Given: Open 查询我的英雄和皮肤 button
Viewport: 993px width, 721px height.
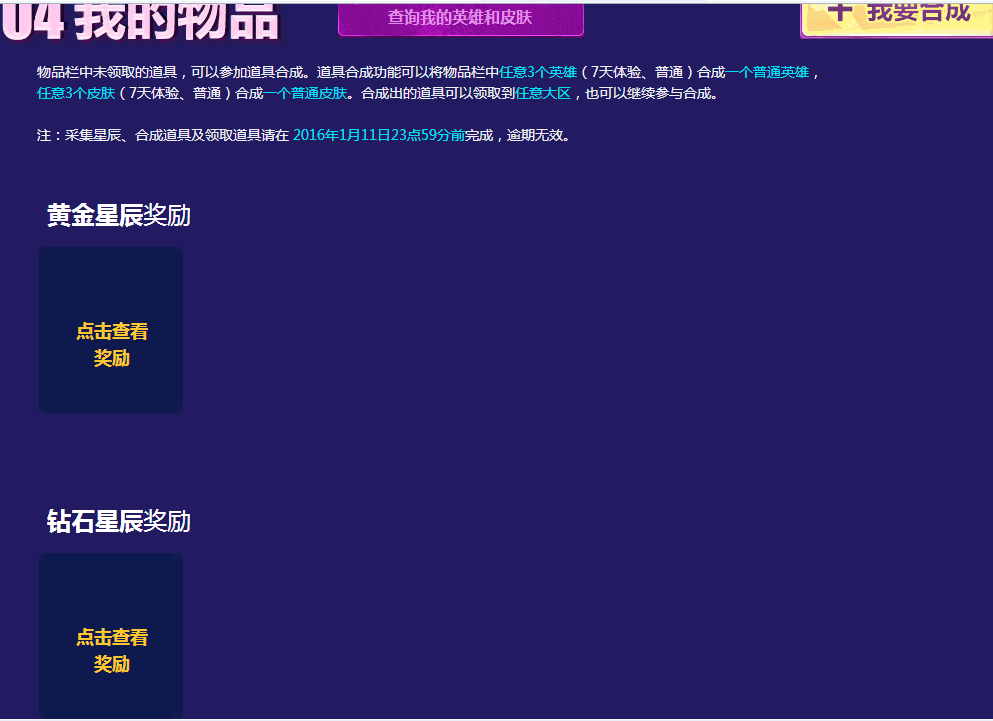Looking at the screenshot, I should point(460,19).
